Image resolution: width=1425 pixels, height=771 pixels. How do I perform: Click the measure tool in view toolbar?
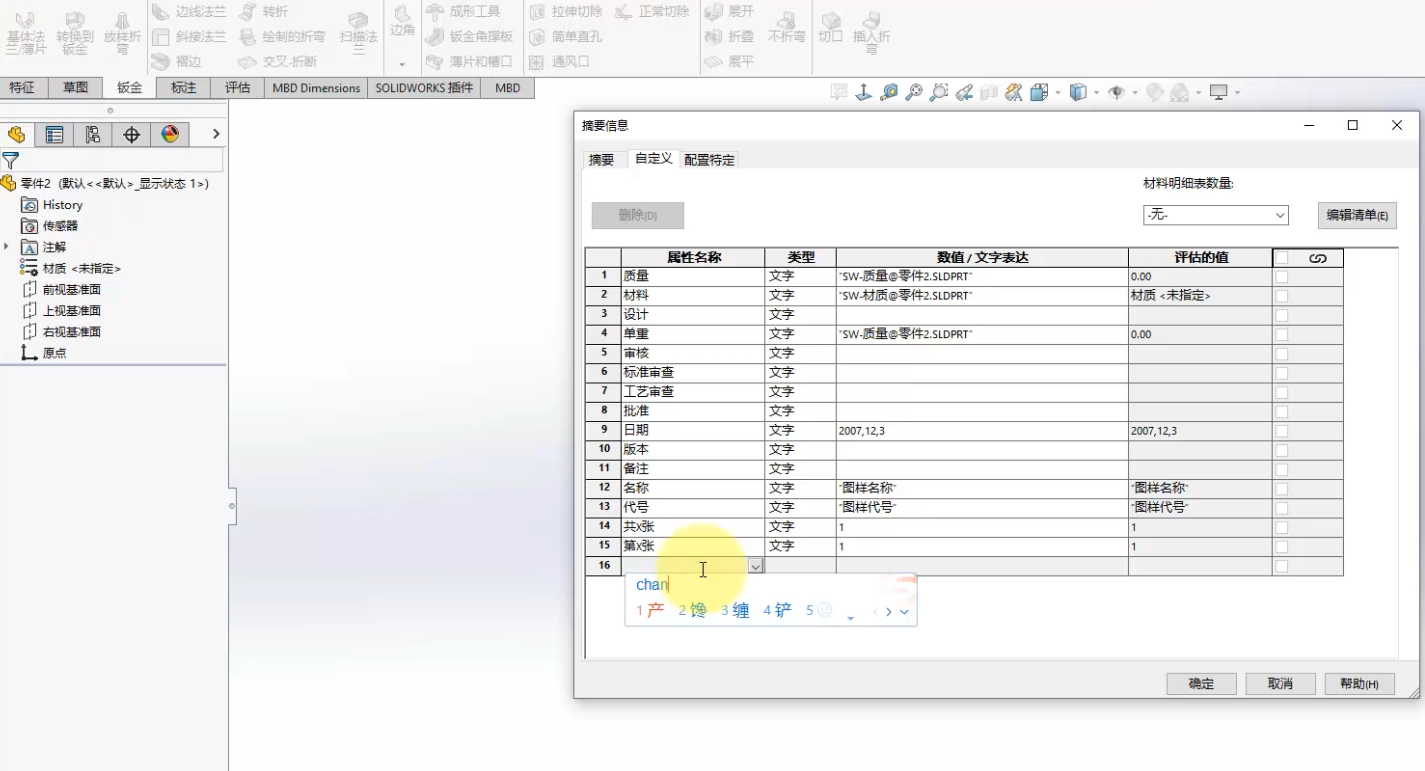[x=891, y=93]
